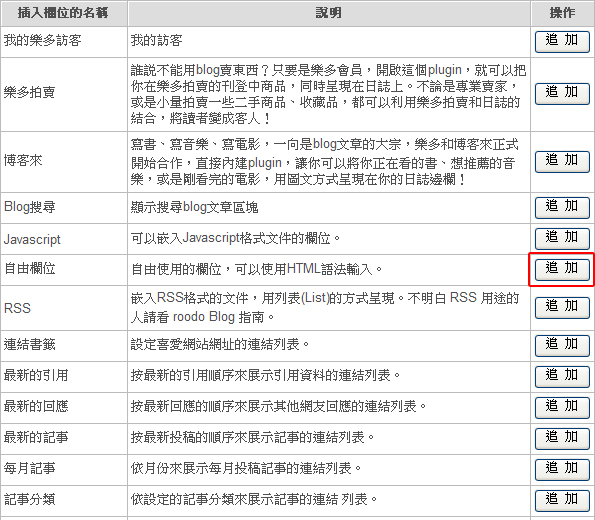Screen dimensions: 595x520
Task: Click 追加 button for 我的樂多訪客
Action: (562, 41)
